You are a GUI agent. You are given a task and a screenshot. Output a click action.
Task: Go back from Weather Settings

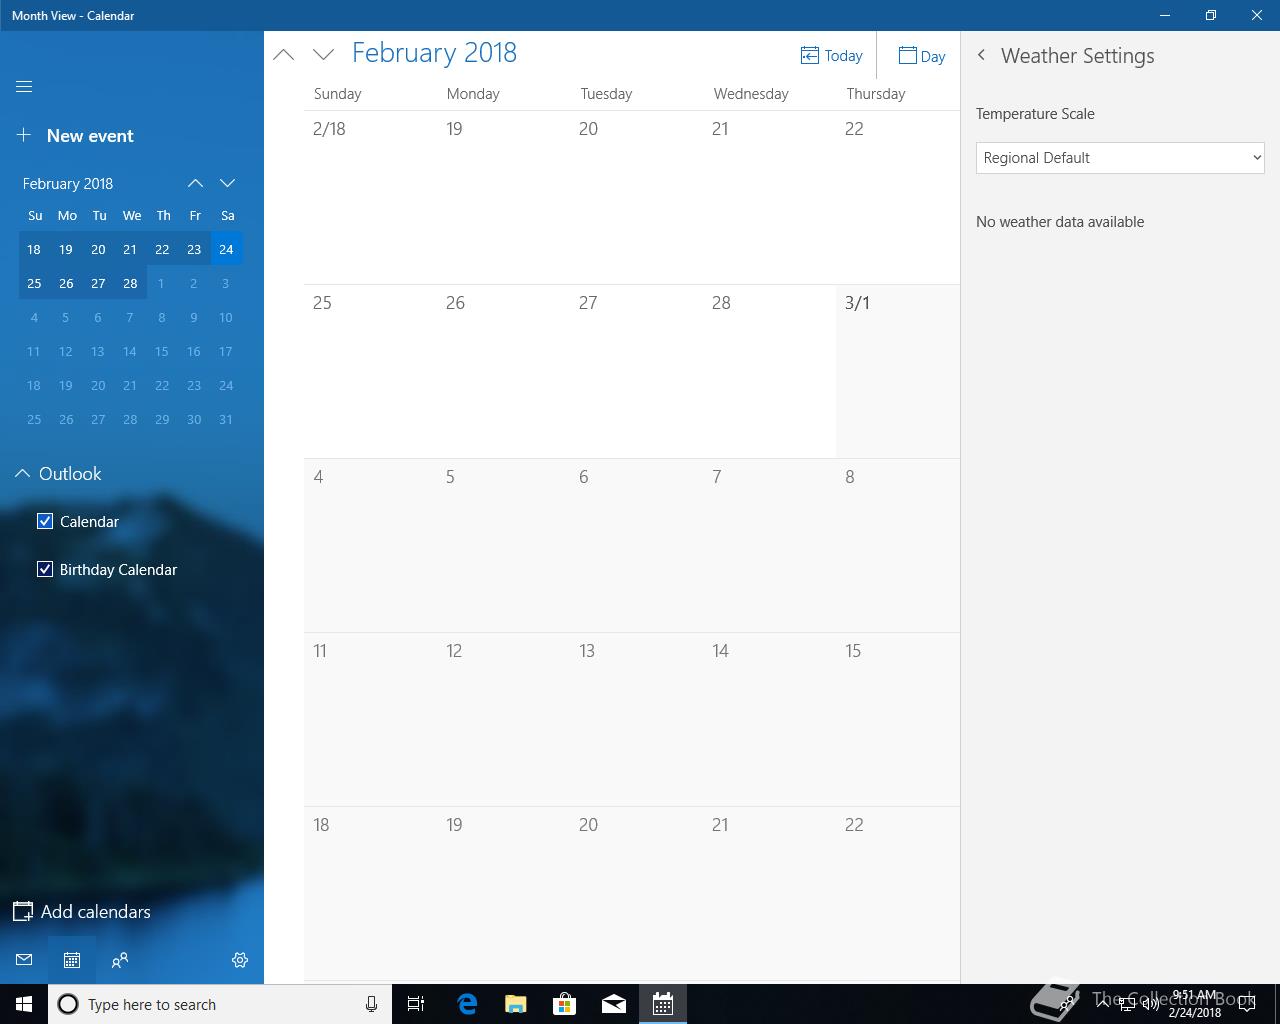(981, 56)
